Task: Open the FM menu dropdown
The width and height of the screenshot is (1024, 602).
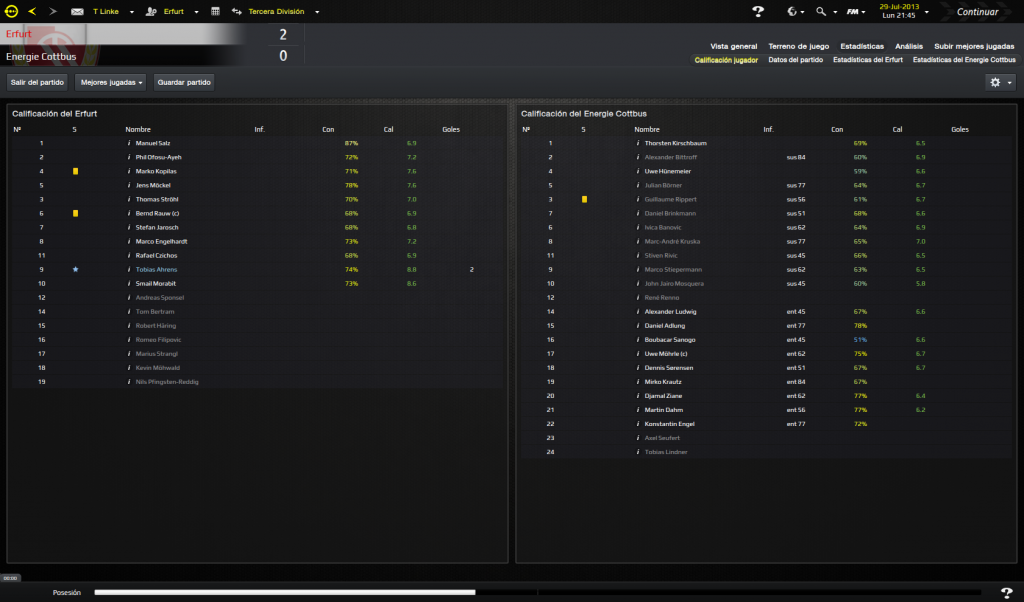Action: 856,12
